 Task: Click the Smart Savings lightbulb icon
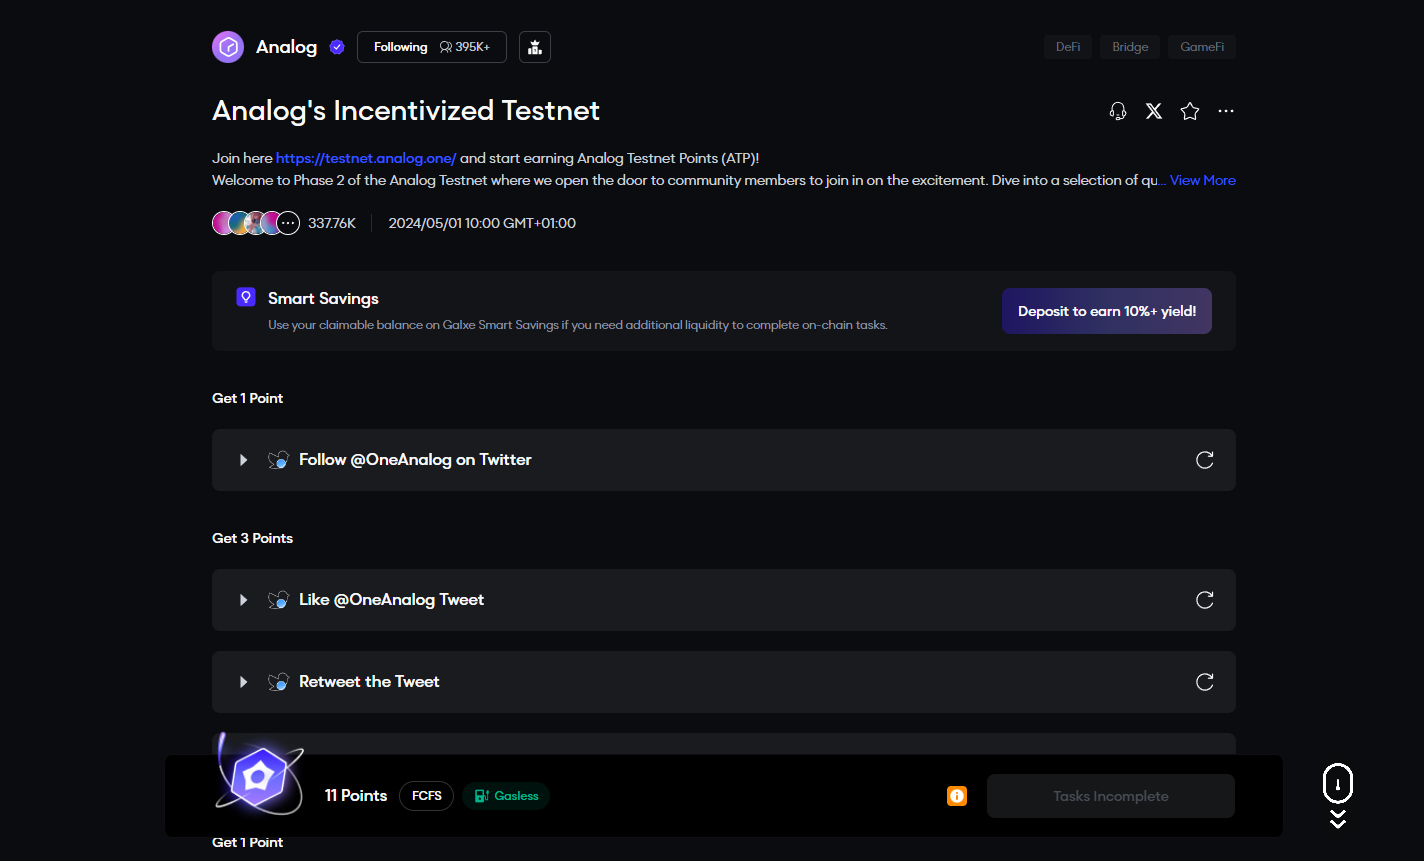tap(246, 297)
